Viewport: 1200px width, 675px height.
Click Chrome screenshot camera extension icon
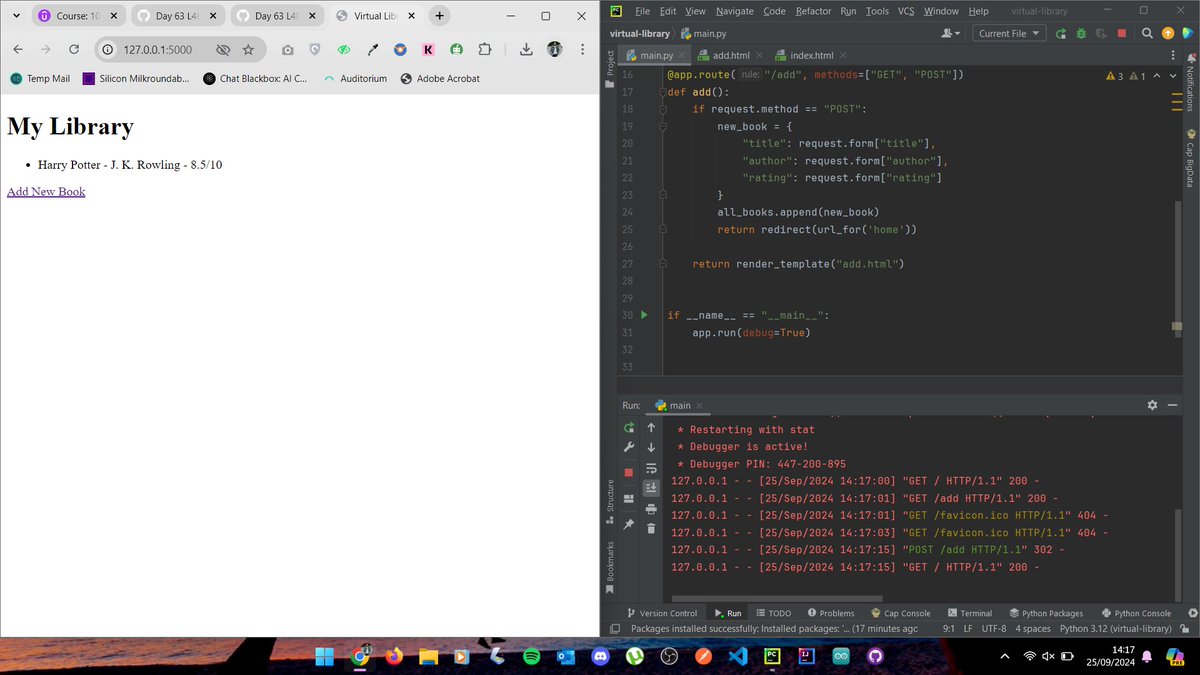(288, 50)
